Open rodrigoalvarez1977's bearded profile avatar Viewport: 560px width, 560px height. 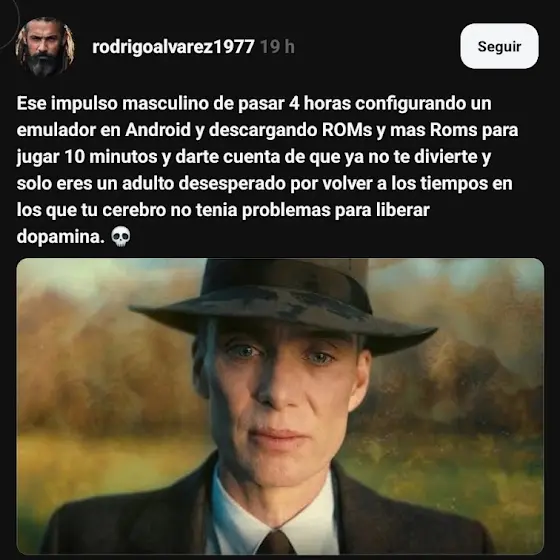(45, 46)
